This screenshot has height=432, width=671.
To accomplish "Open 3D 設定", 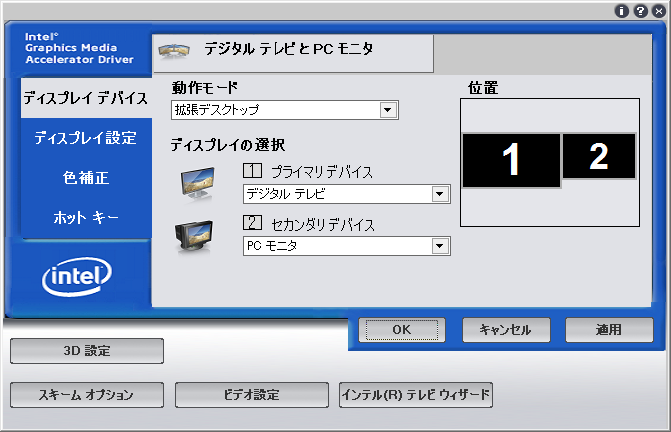I will point(87,351).
